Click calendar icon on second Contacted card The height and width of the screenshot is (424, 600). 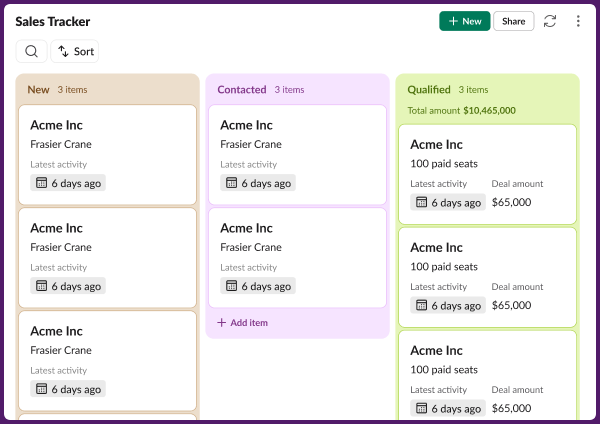coord(231,285)
